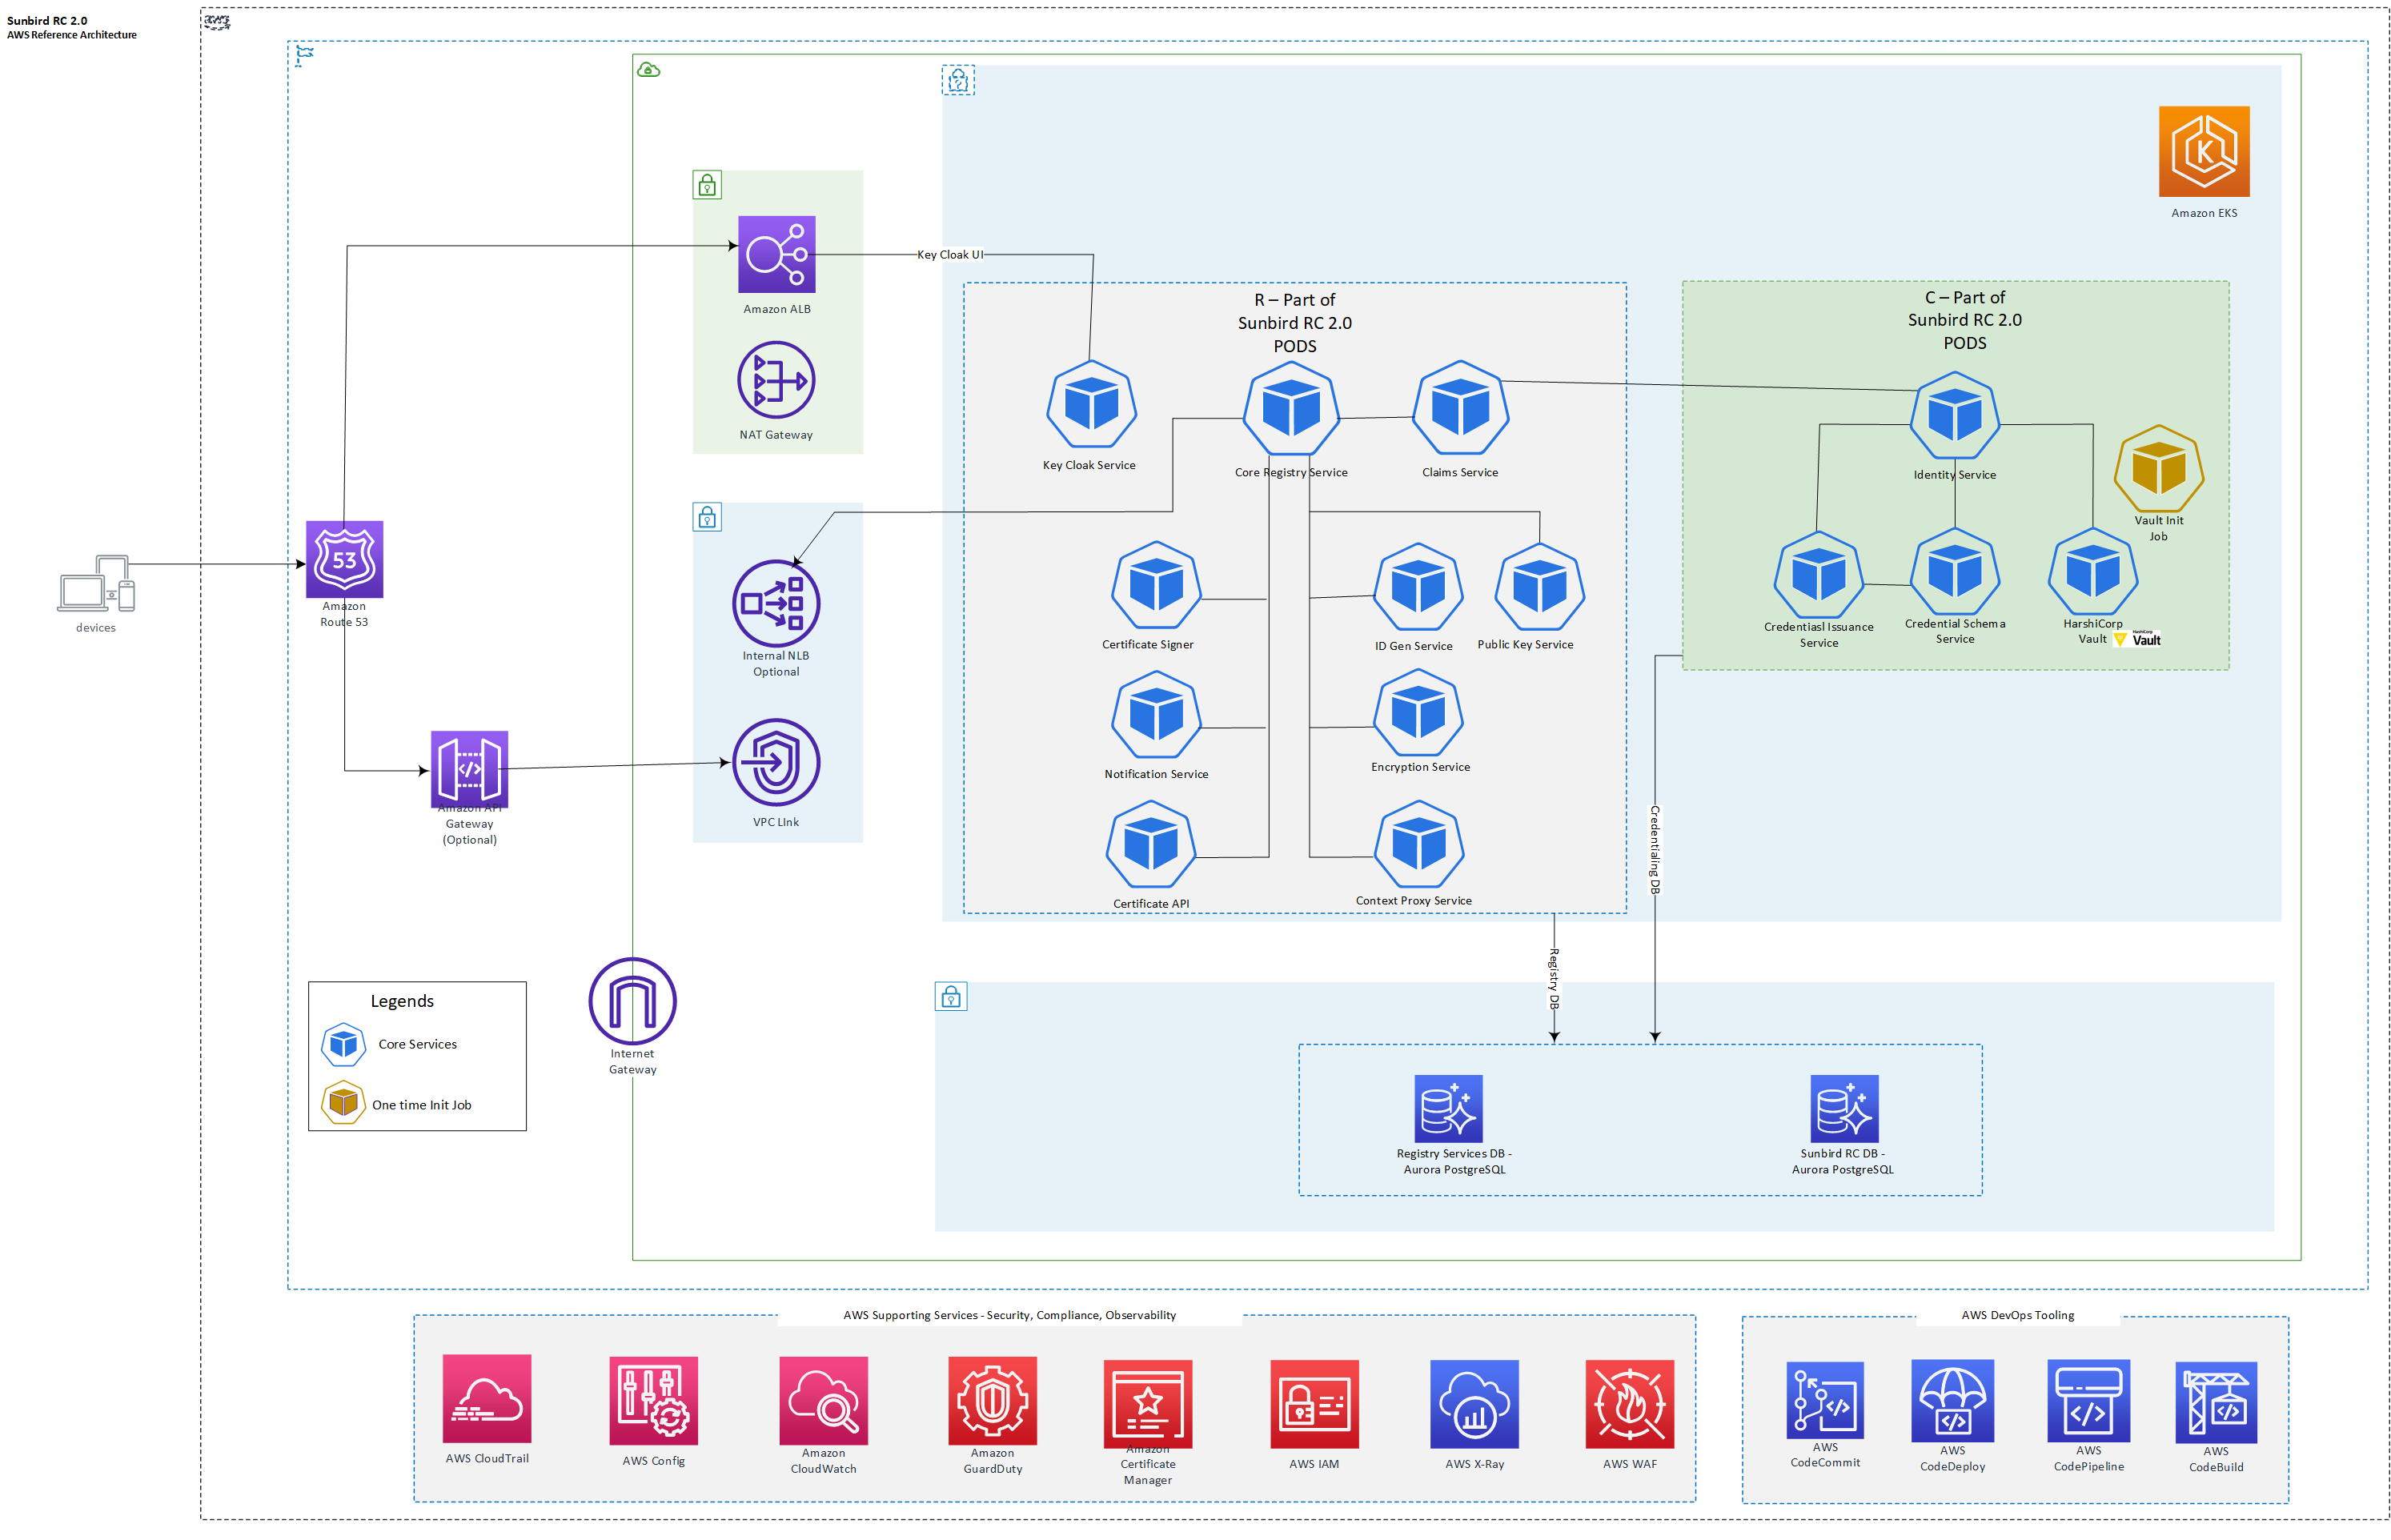Image resolution: width=2391 pixels, height=1540 pixels.
Task: Click the Amazon CloudWatch icon
Action: (823, 1400)
